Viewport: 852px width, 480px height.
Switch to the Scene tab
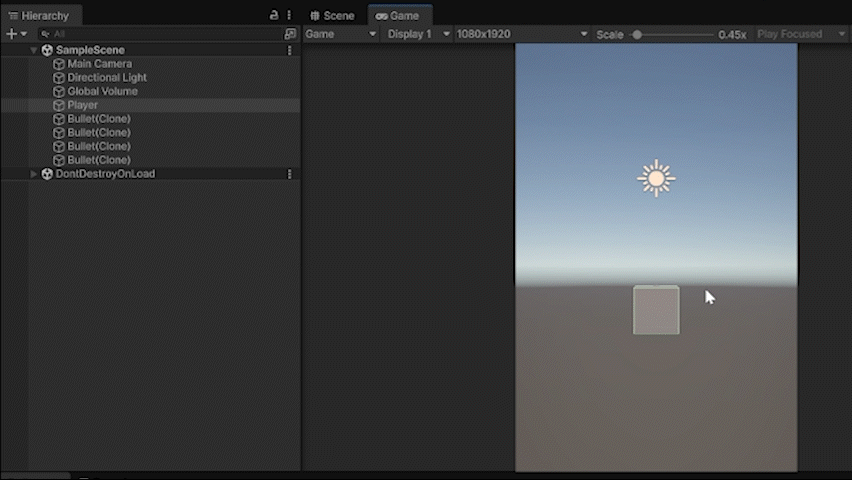pyautogui.click(x=333, y=15)
